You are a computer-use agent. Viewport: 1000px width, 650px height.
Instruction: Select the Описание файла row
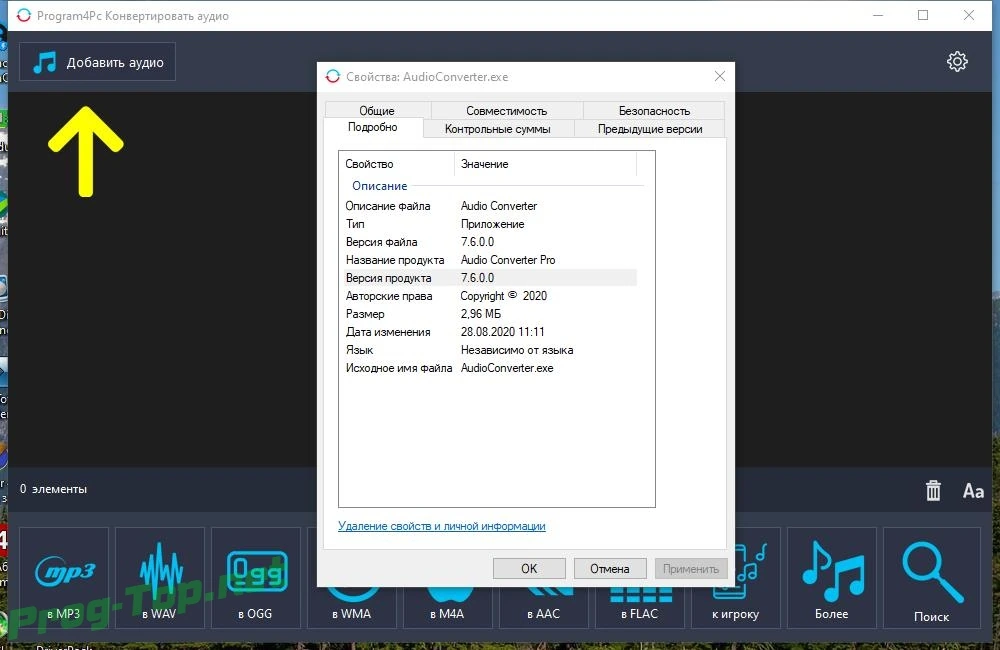(490, 206)
